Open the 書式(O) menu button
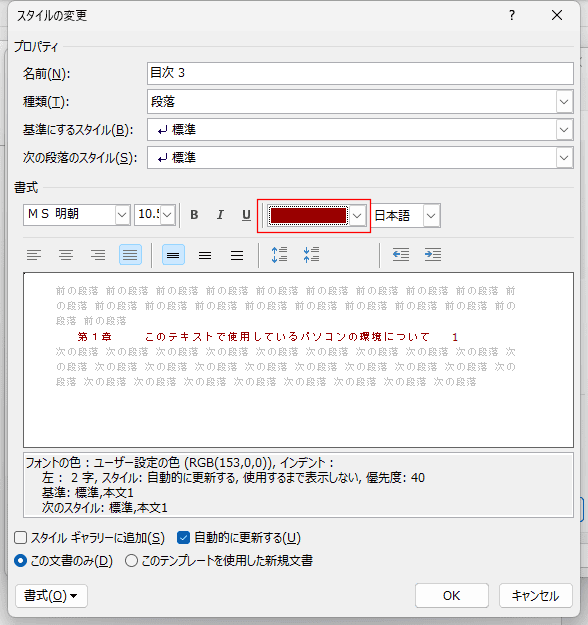 coord(51,596)
